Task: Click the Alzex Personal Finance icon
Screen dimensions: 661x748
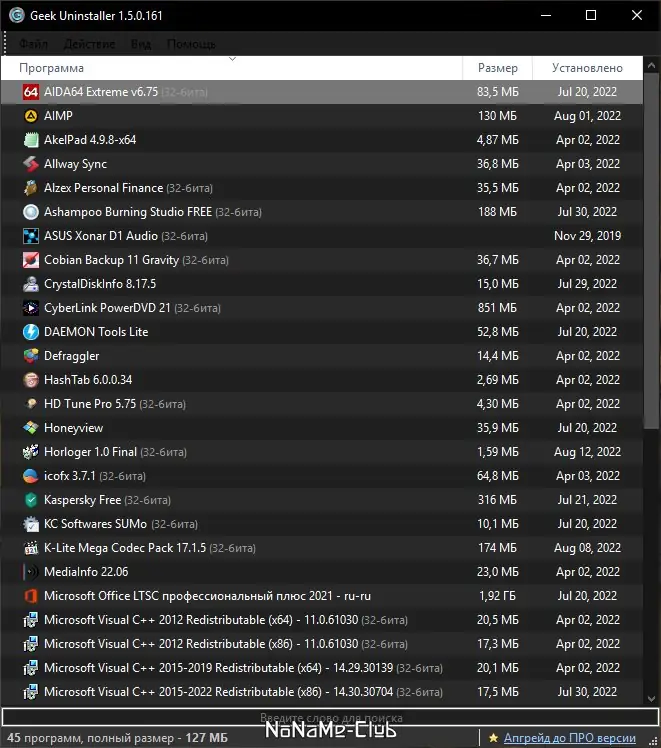Action: coord(31,188)
